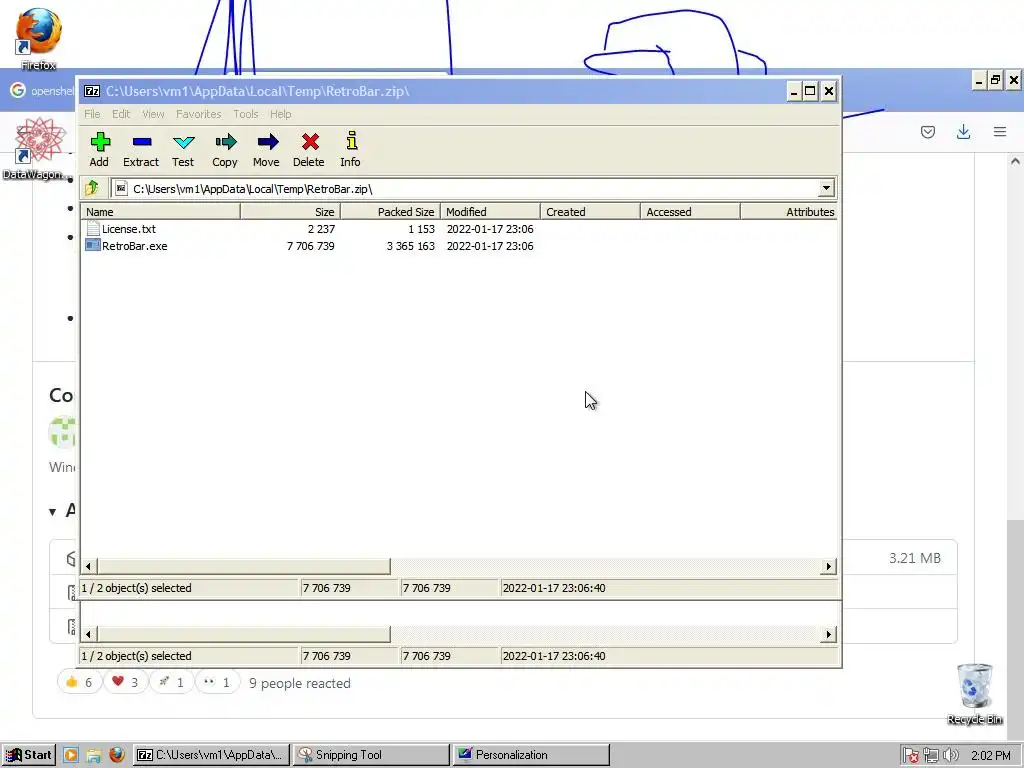Click the Attributes column header

(789, 212)
